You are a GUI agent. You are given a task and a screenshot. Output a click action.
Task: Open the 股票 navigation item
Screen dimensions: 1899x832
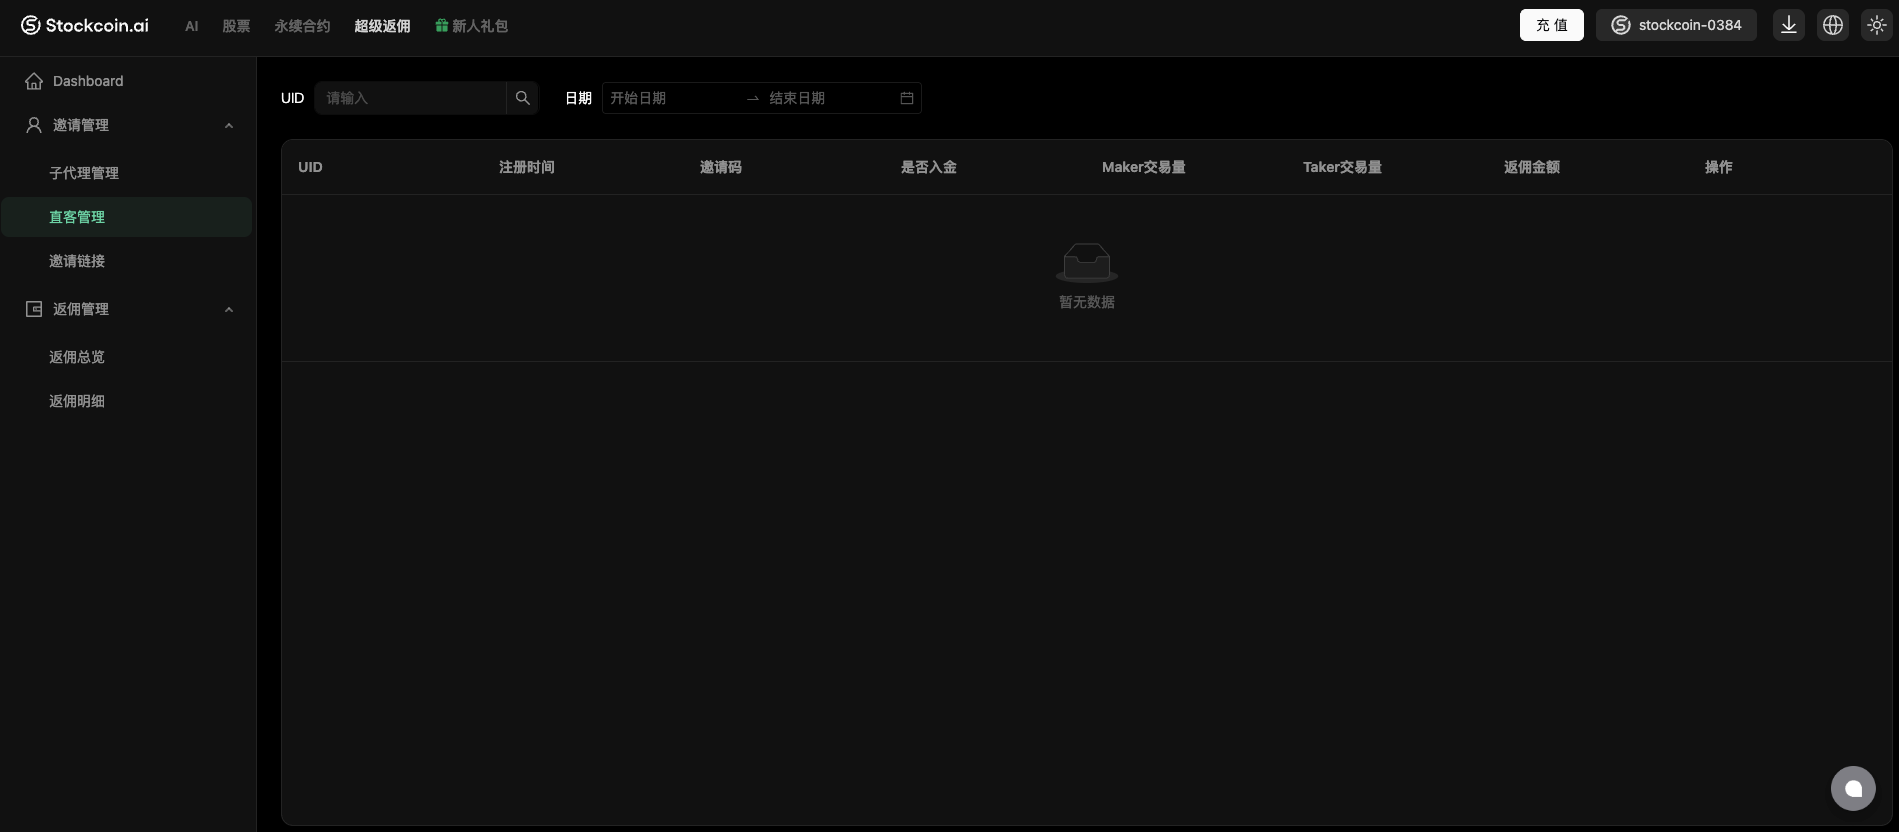[236, 26]
